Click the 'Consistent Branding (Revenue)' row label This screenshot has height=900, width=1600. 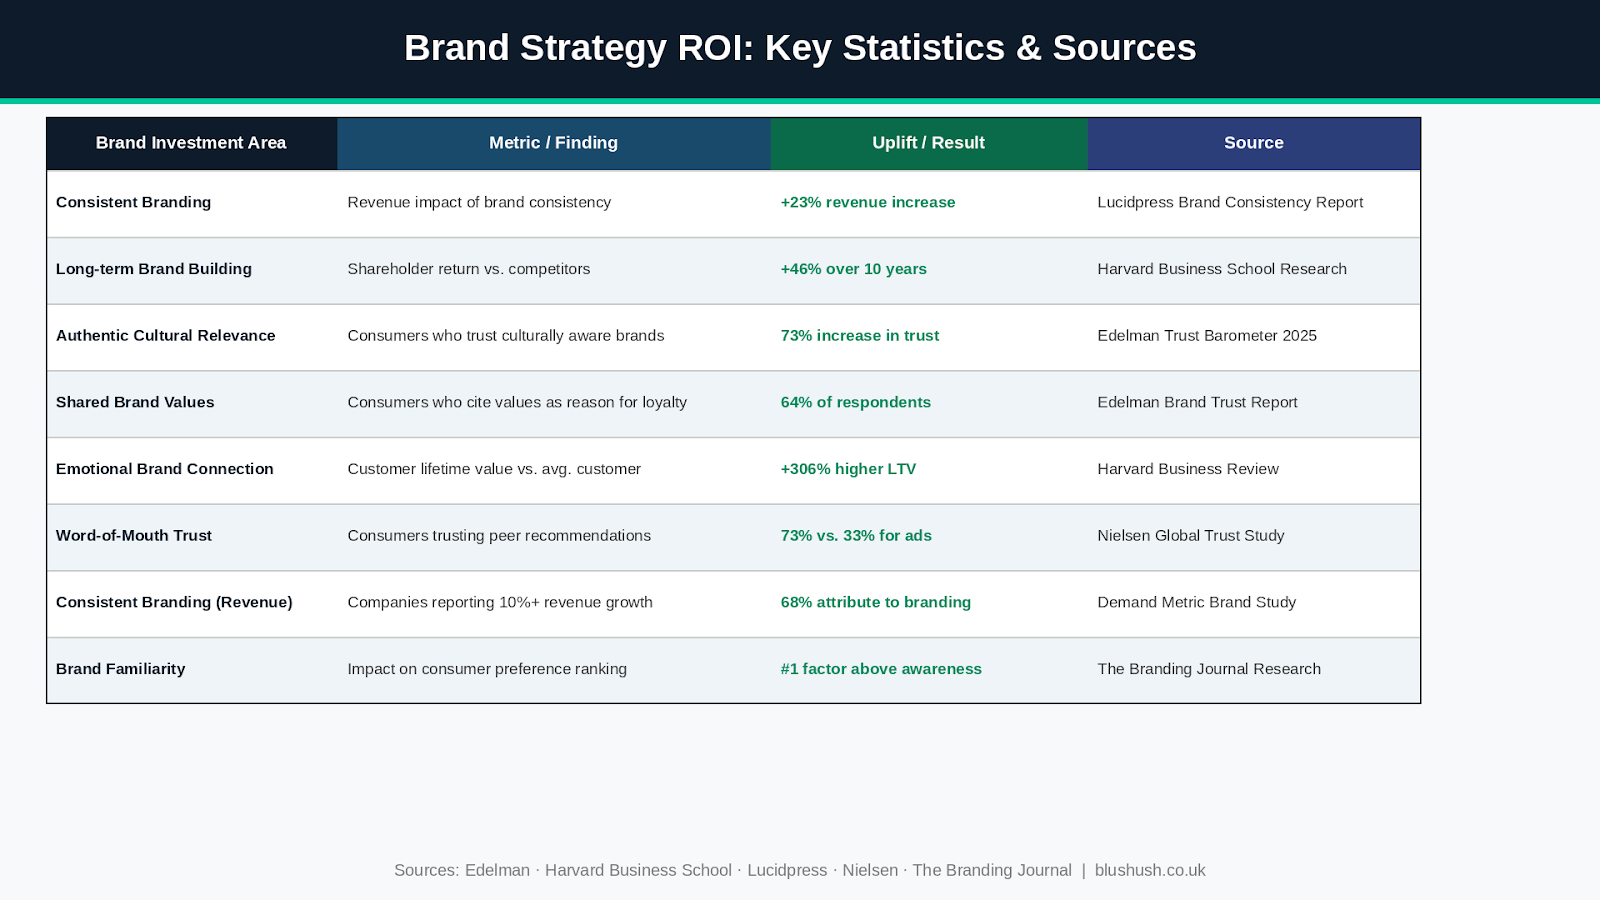174,602
